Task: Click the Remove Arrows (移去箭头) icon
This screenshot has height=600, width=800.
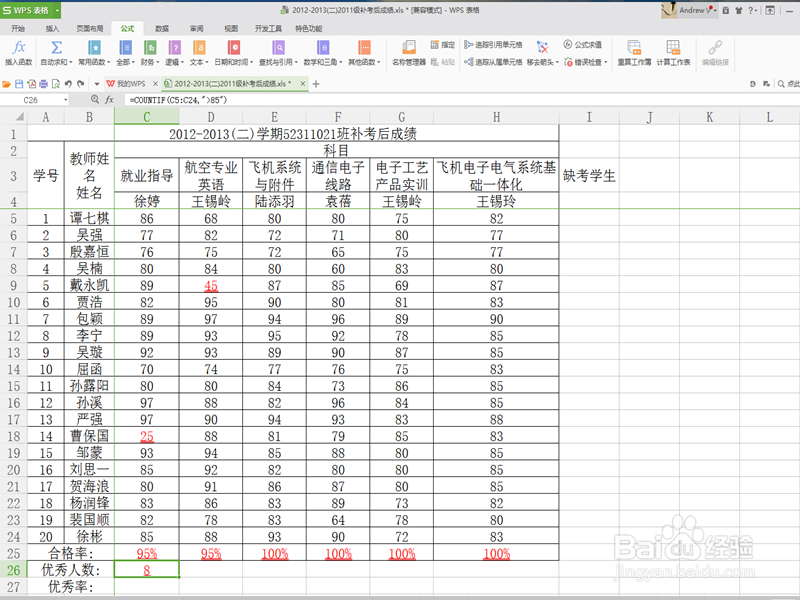Action: [x=542, y=47]
